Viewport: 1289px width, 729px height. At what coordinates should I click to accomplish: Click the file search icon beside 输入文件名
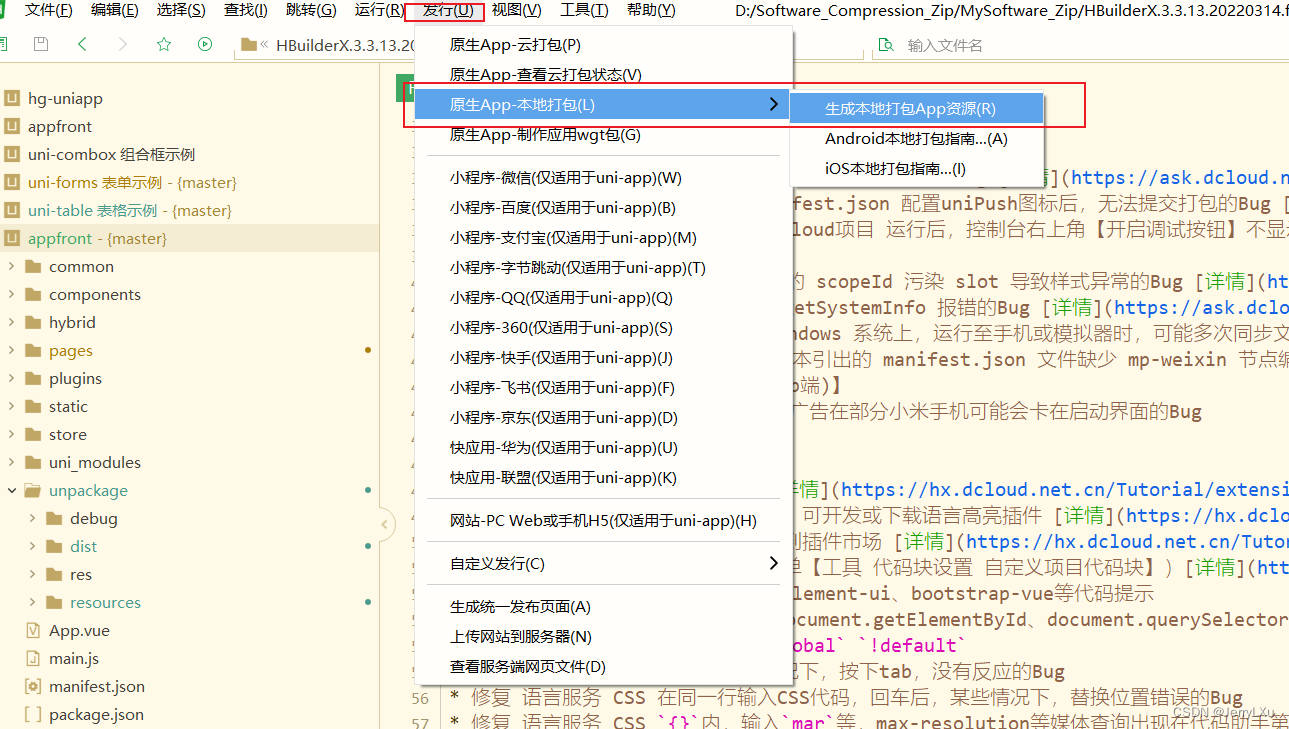886,45
